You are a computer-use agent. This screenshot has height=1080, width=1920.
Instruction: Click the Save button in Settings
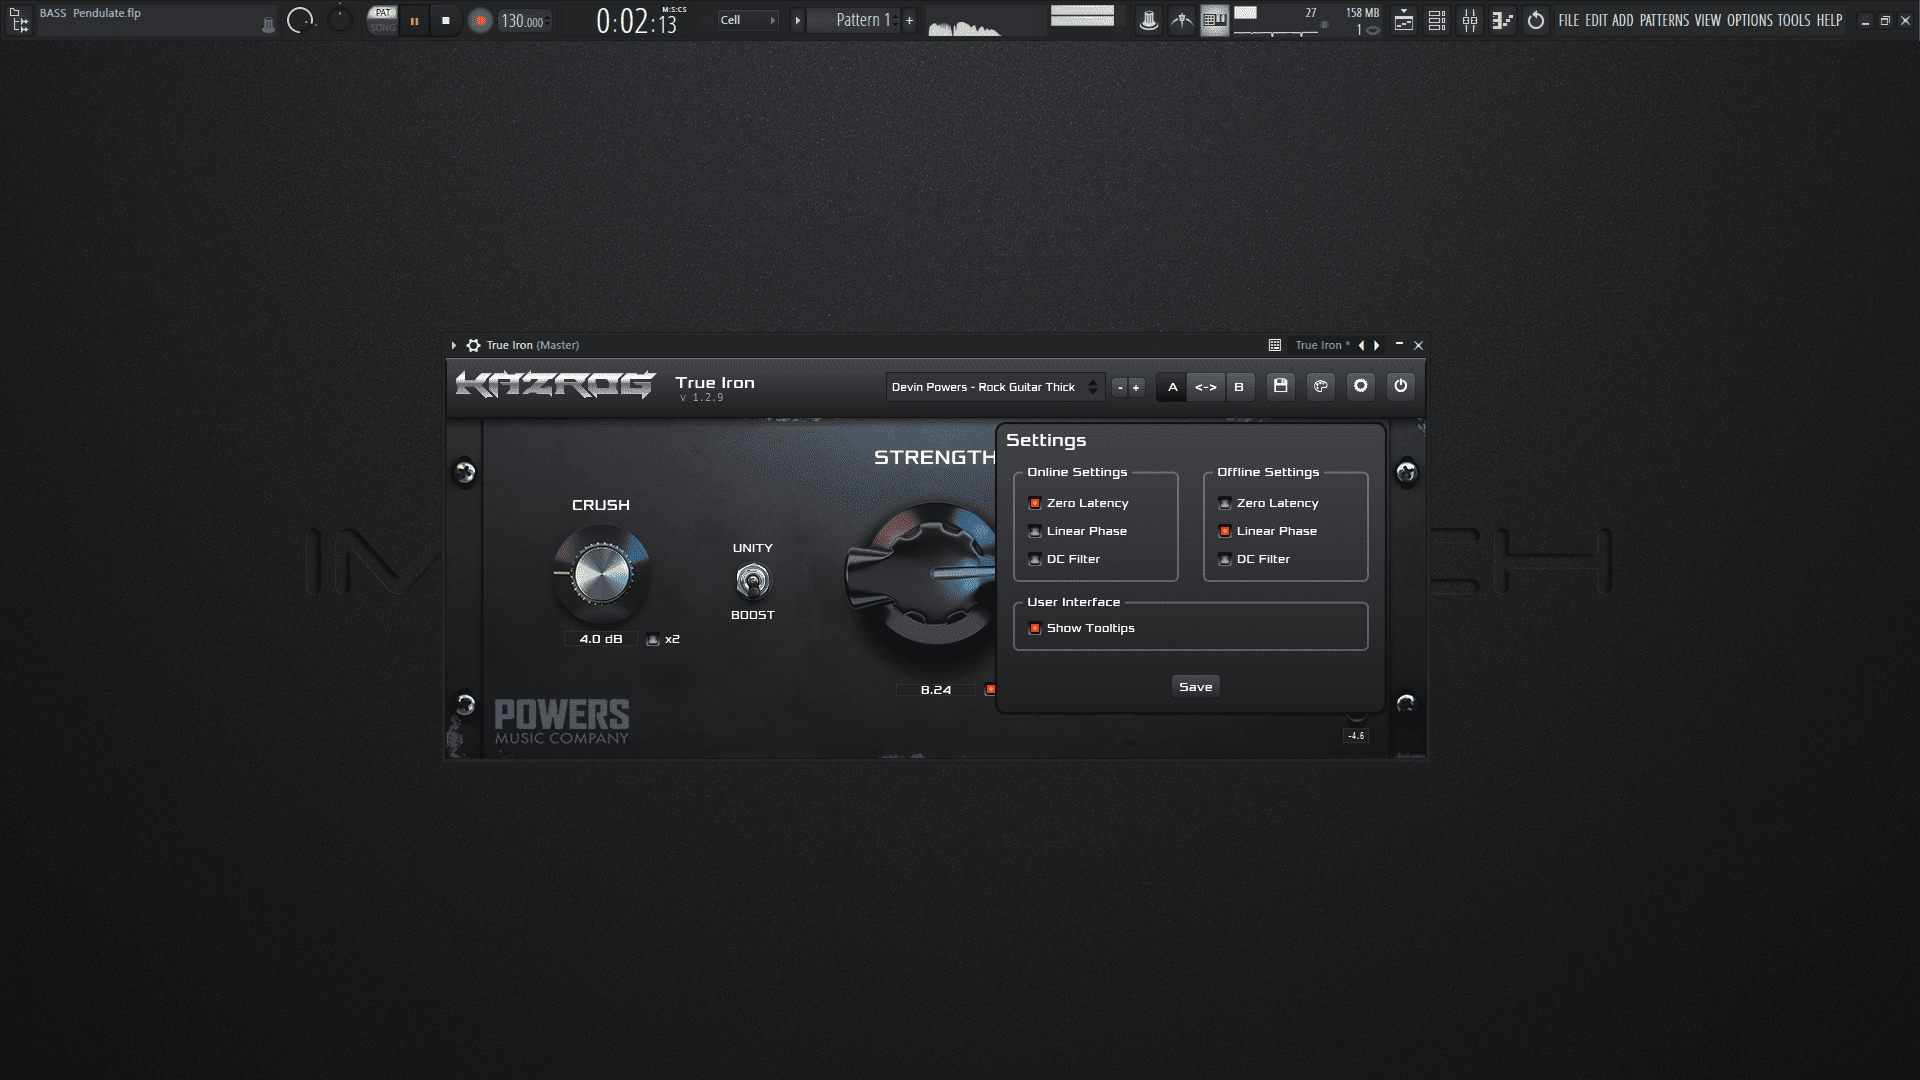click(x=1196, y=687)
